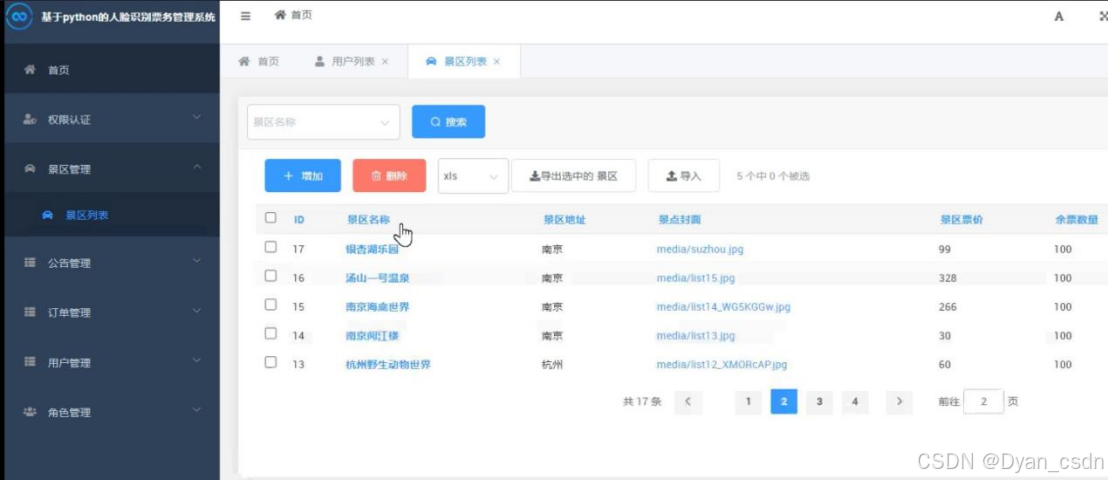Sort by 景区名称 column header
Viewport: 1108px width, 481px height.
368,220
